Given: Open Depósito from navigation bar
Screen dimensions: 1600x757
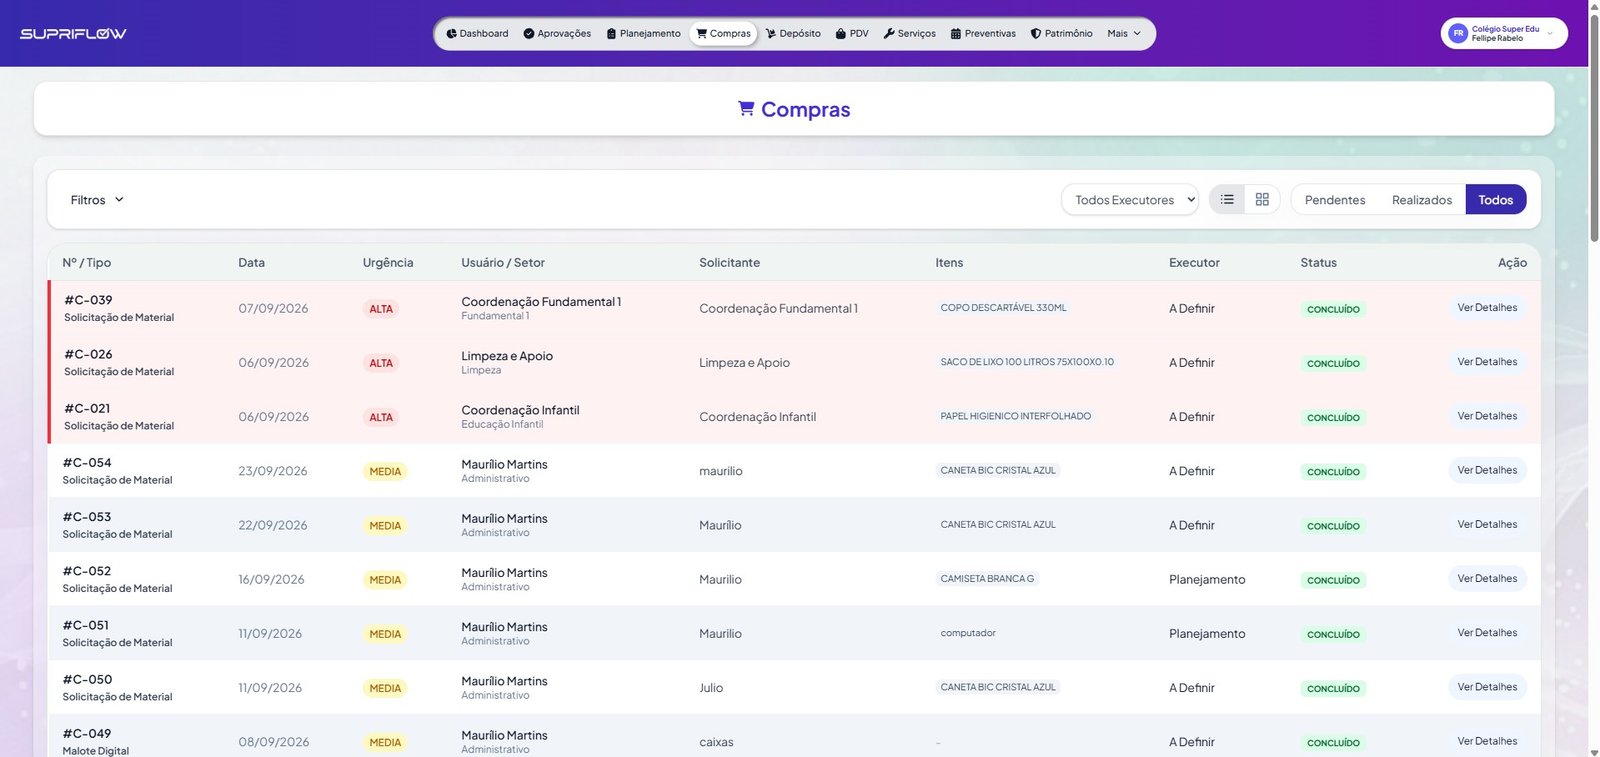Looking at the screenshot, I should coord(793,34).
